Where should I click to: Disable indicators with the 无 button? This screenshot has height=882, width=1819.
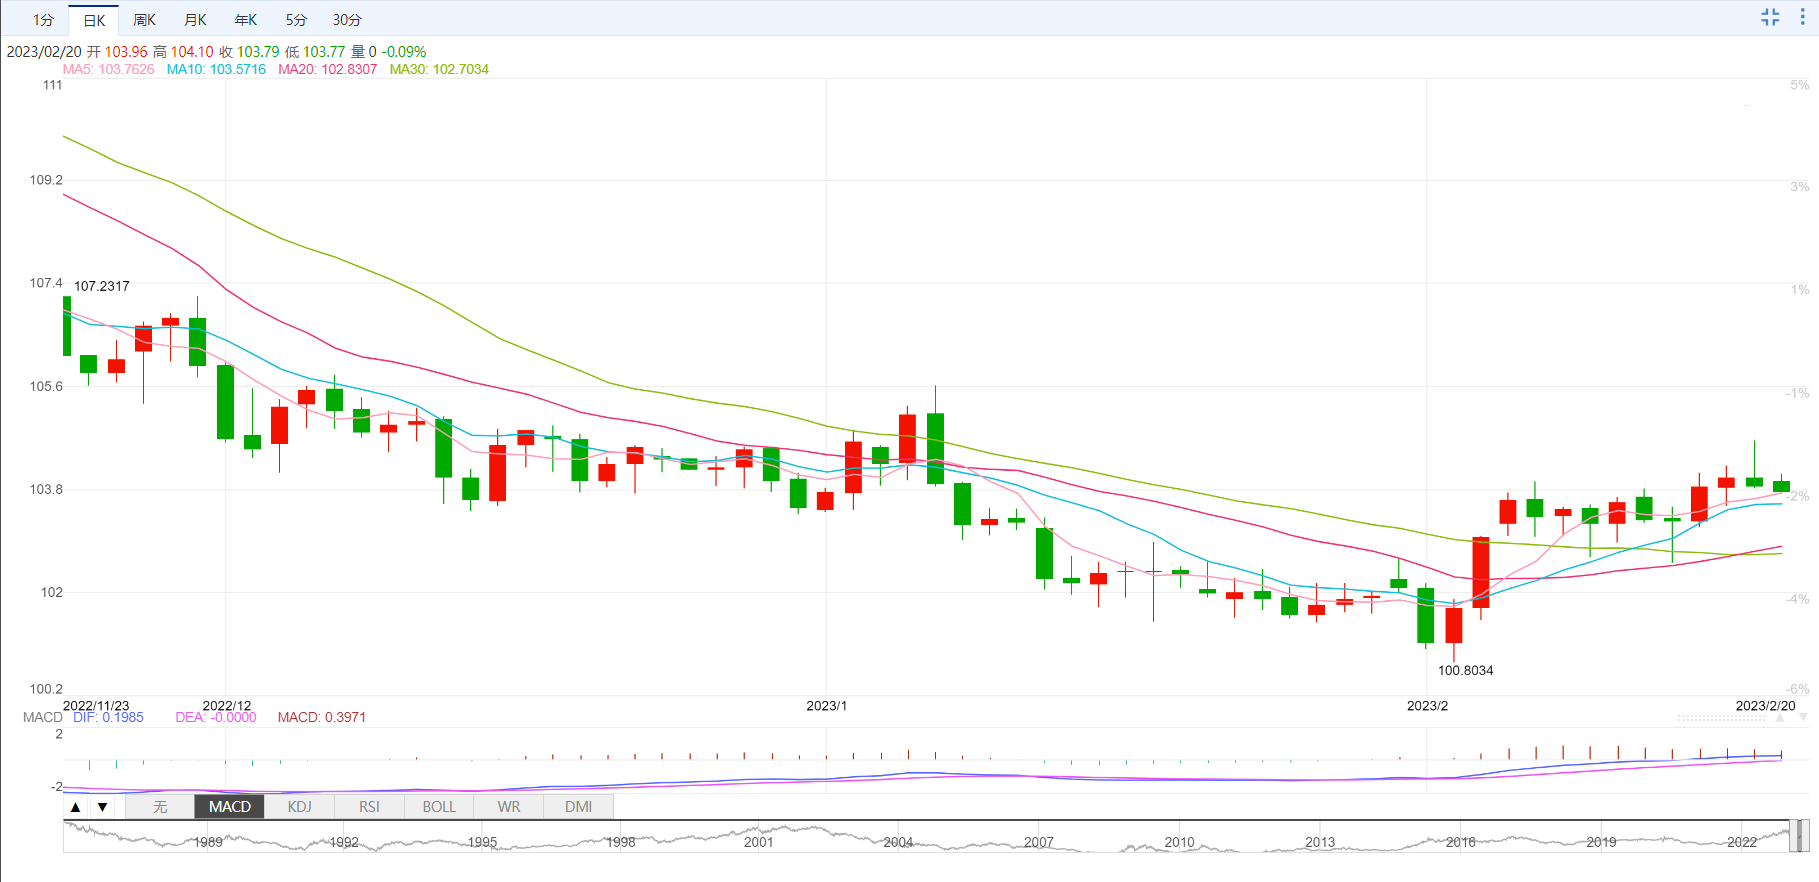[x=160, y=807]
